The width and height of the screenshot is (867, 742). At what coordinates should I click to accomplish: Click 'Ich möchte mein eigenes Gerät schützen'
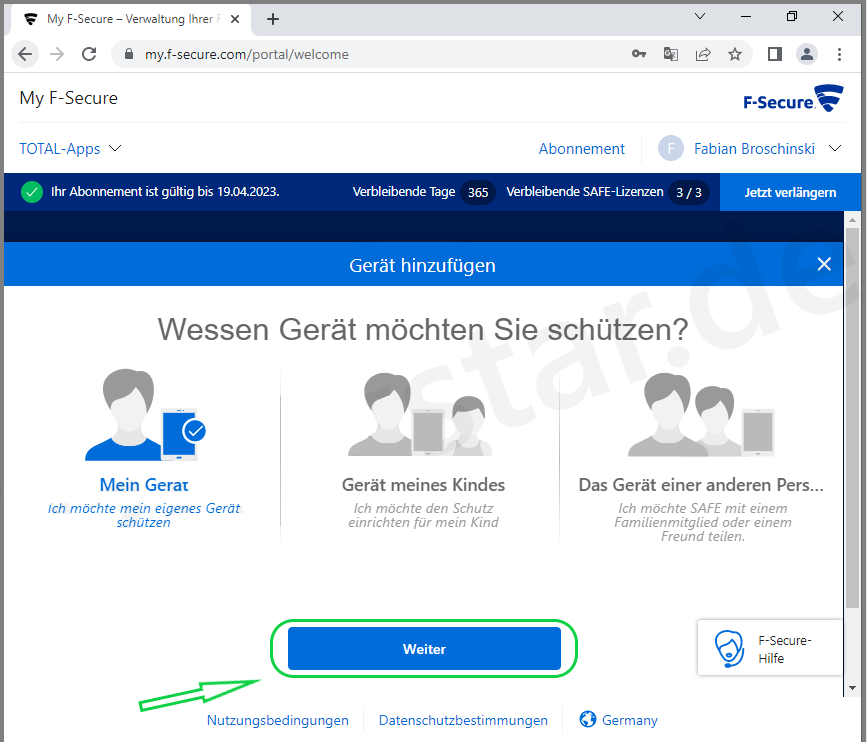(x=144, y=515)
